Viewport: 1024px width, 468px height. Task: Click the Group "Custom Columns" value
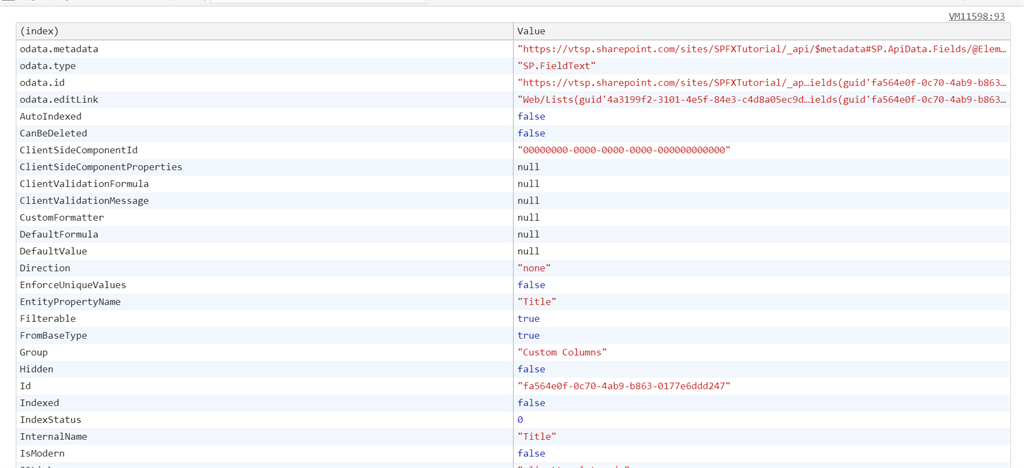562,352
